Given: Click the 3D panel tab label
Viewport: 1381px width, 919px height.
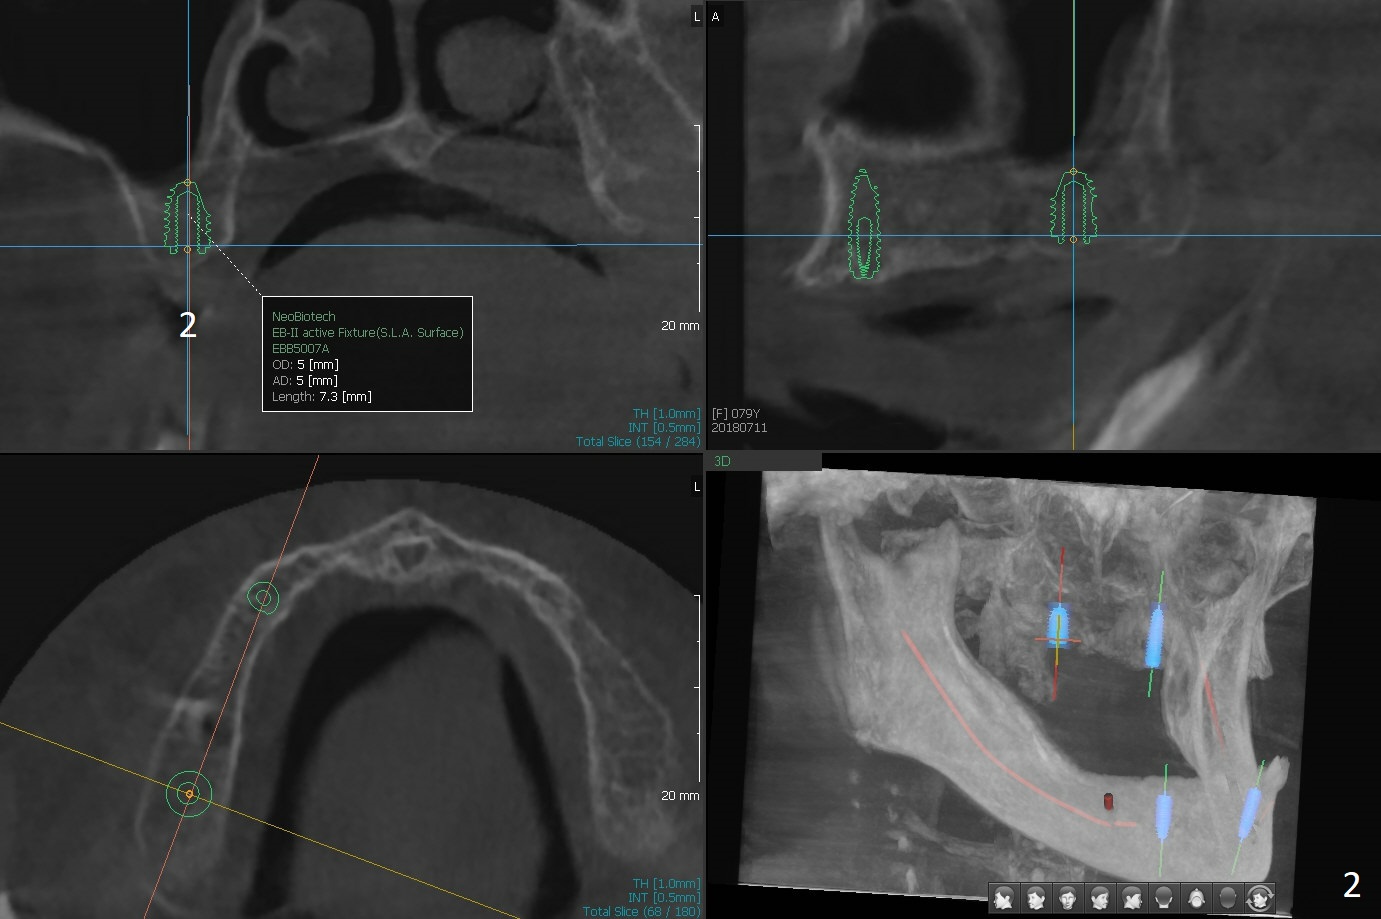Looking at the screenshot, I should click(x=723, y=461).
